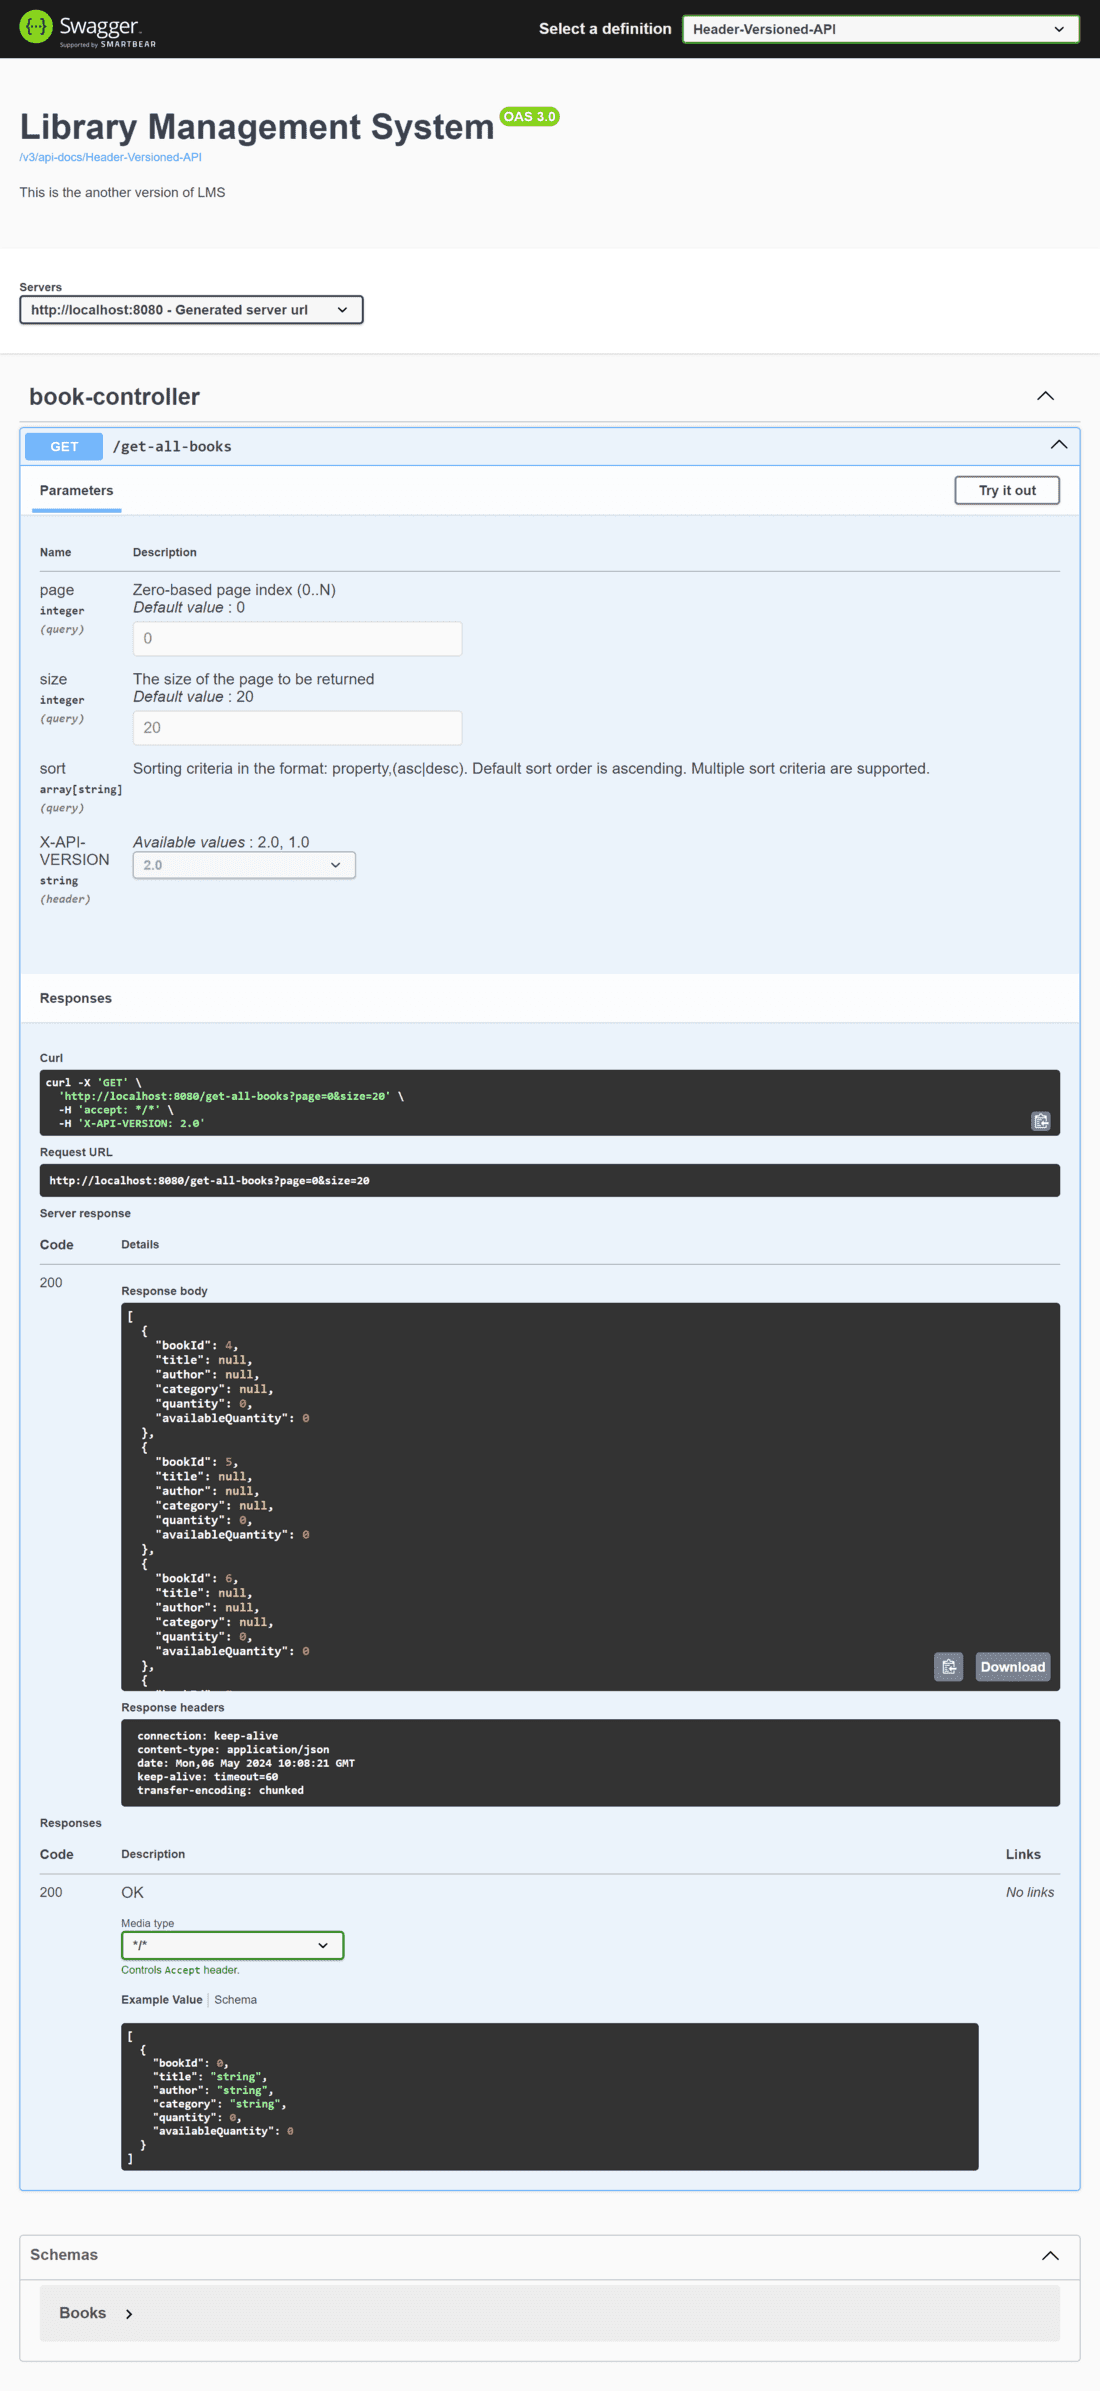This screenshot has height=2391, width=1100.
Task: Switch to the Schema tab
Action: [x=235, y=2000]
